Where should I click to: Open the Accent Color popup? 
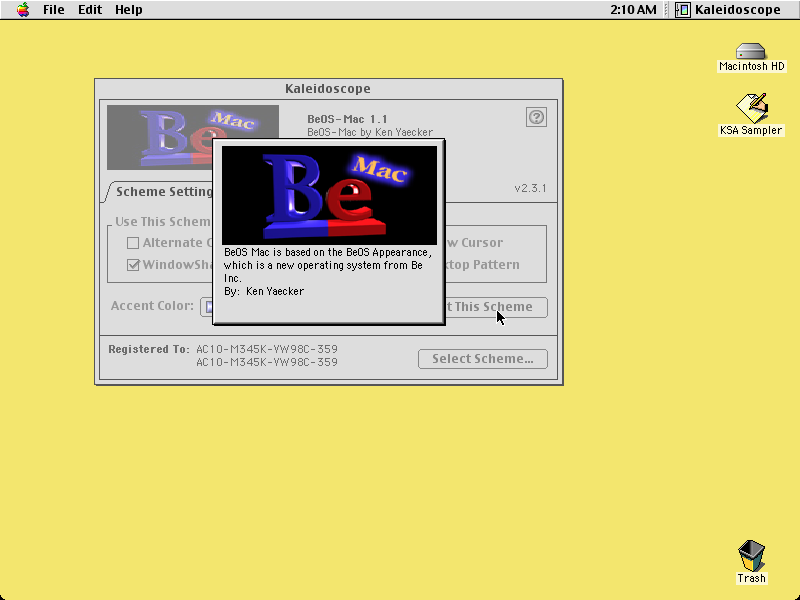(207, 307)
